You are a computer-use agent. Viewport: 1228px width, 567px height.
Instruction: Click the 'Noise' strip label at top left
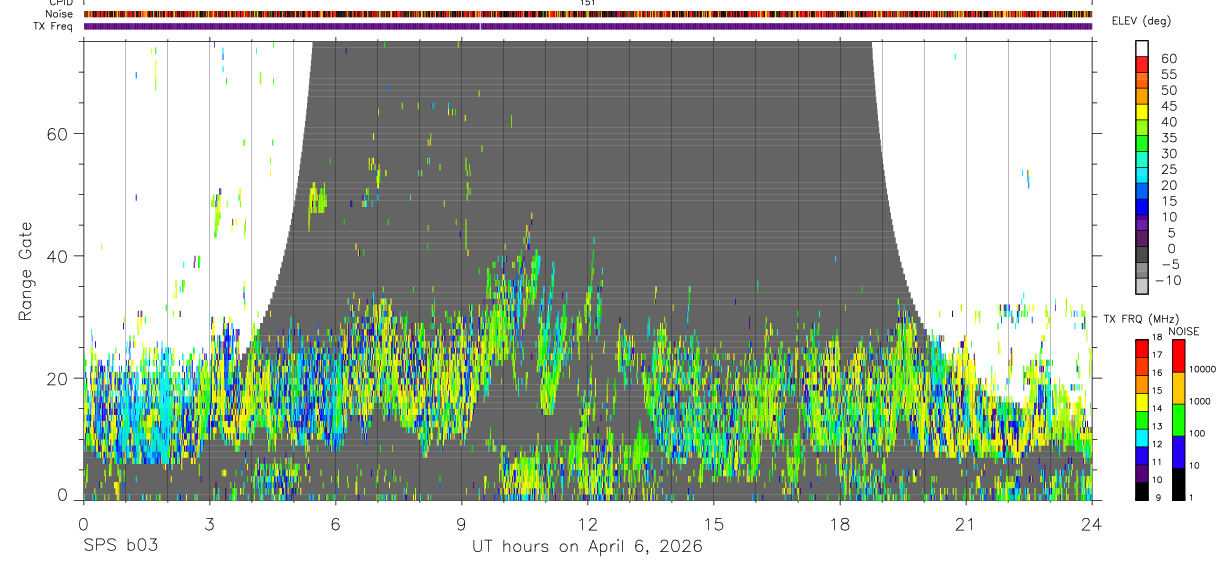61,15
